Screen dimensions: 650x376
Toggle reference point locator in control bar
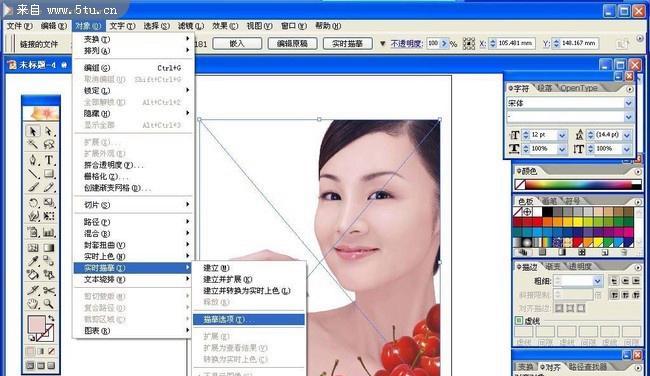point(468,44)
